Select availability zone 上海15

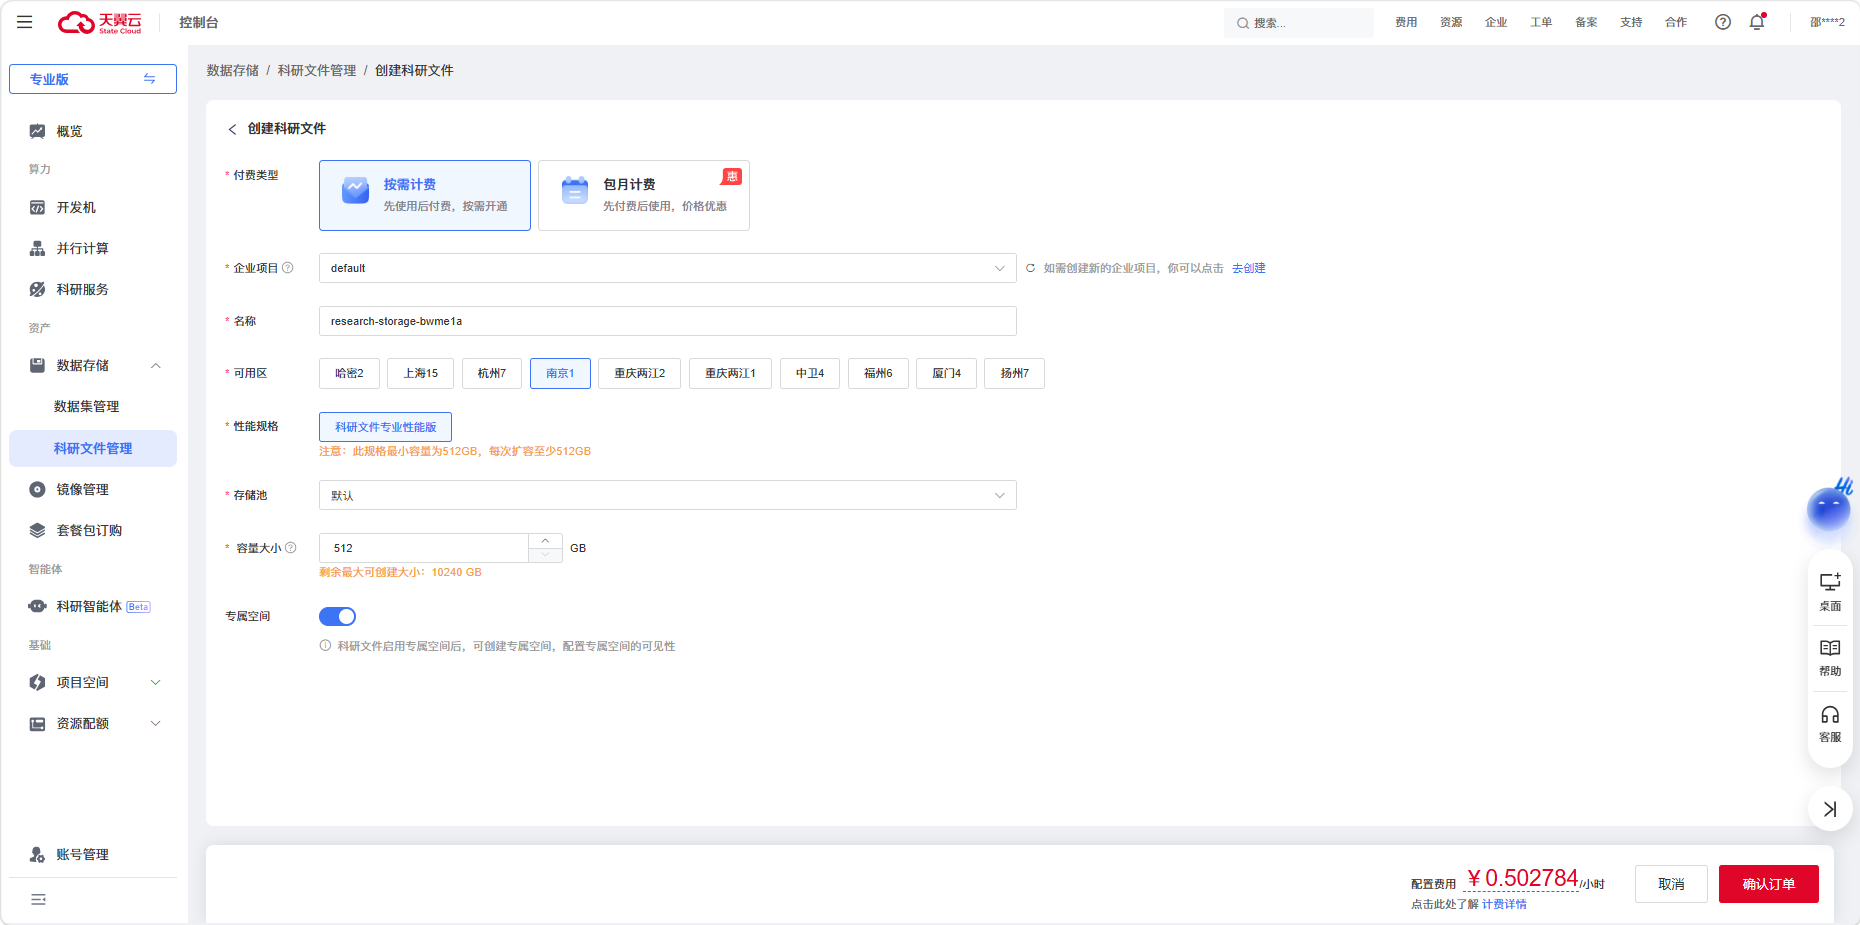pyautogui.click(x=420, y=373)
